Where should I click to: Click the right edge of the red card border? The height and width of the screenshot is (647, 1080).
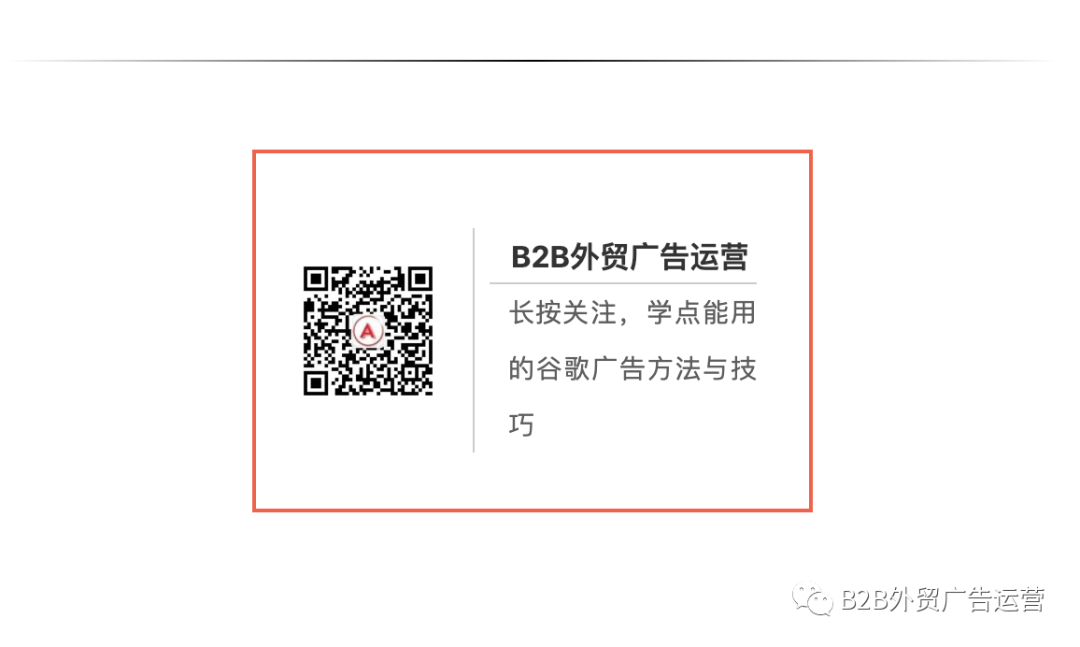(x=811, y=331)
